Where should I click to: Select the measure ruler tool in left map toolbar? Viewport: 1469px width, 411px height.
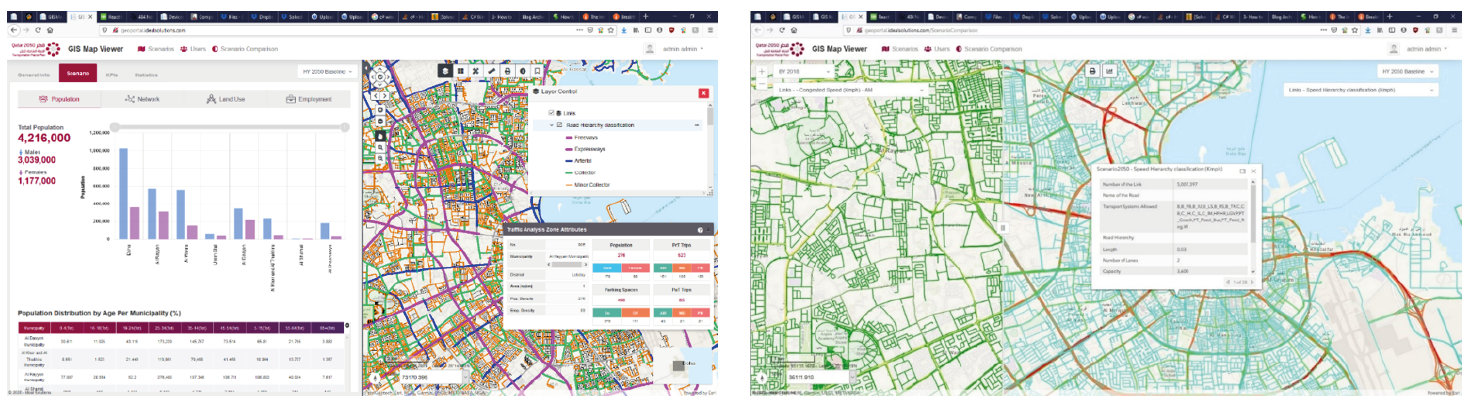[491, 71]
